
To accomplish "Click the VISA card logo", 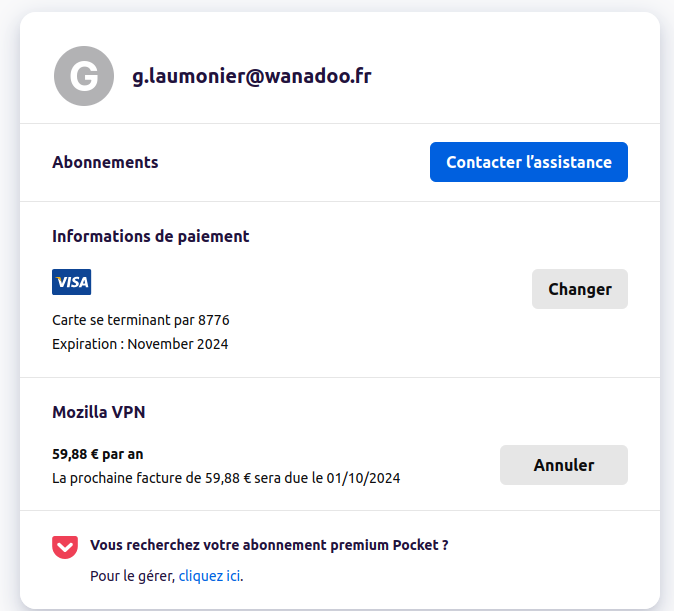I will tap(71, 282).
